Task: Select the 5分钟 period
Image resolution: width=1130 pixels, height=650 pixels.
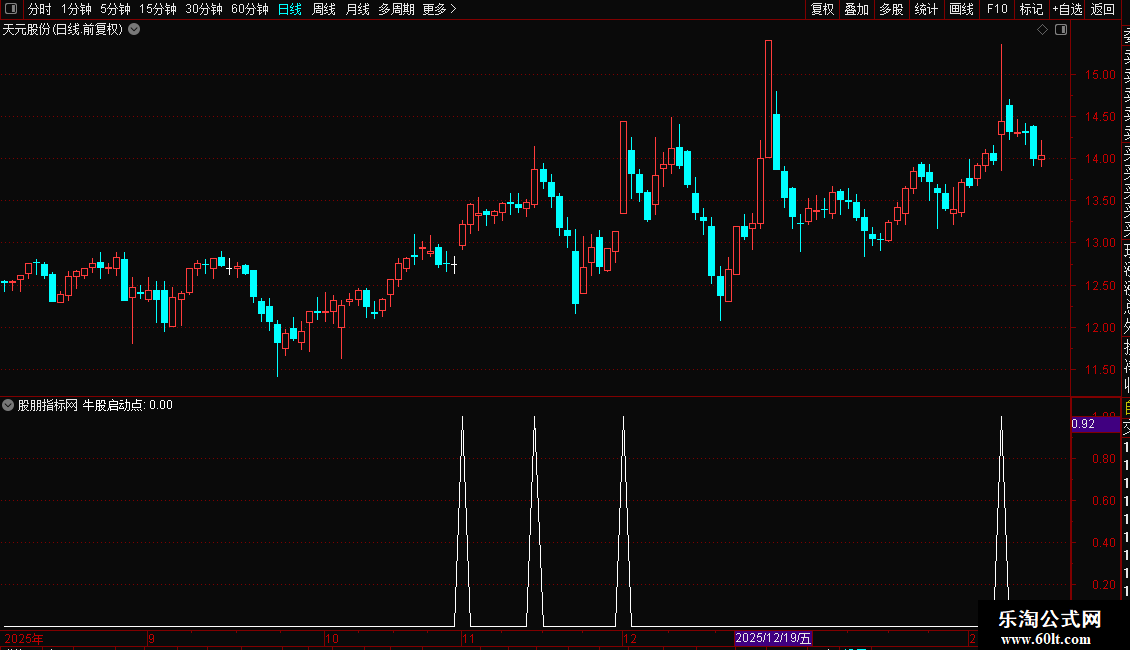Action: 115,9
